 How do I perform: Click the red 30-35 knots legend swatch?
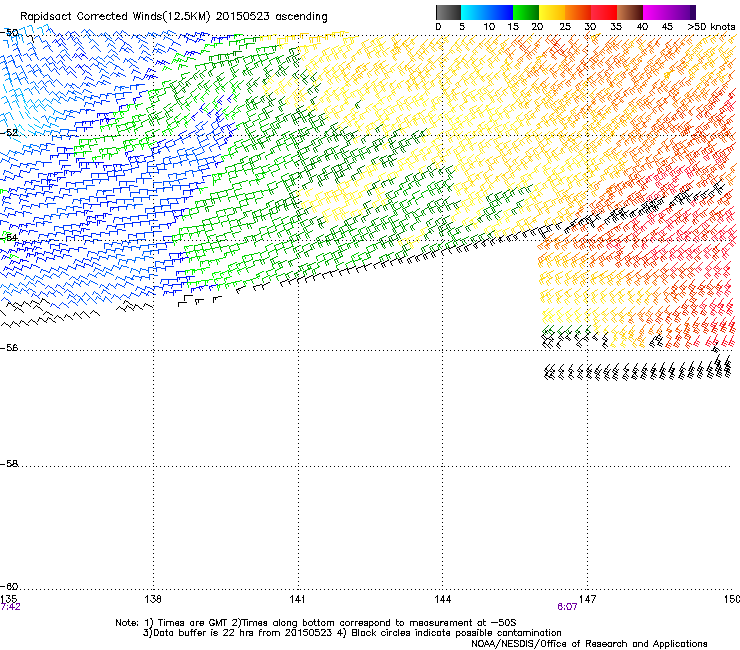click(604, 12)
